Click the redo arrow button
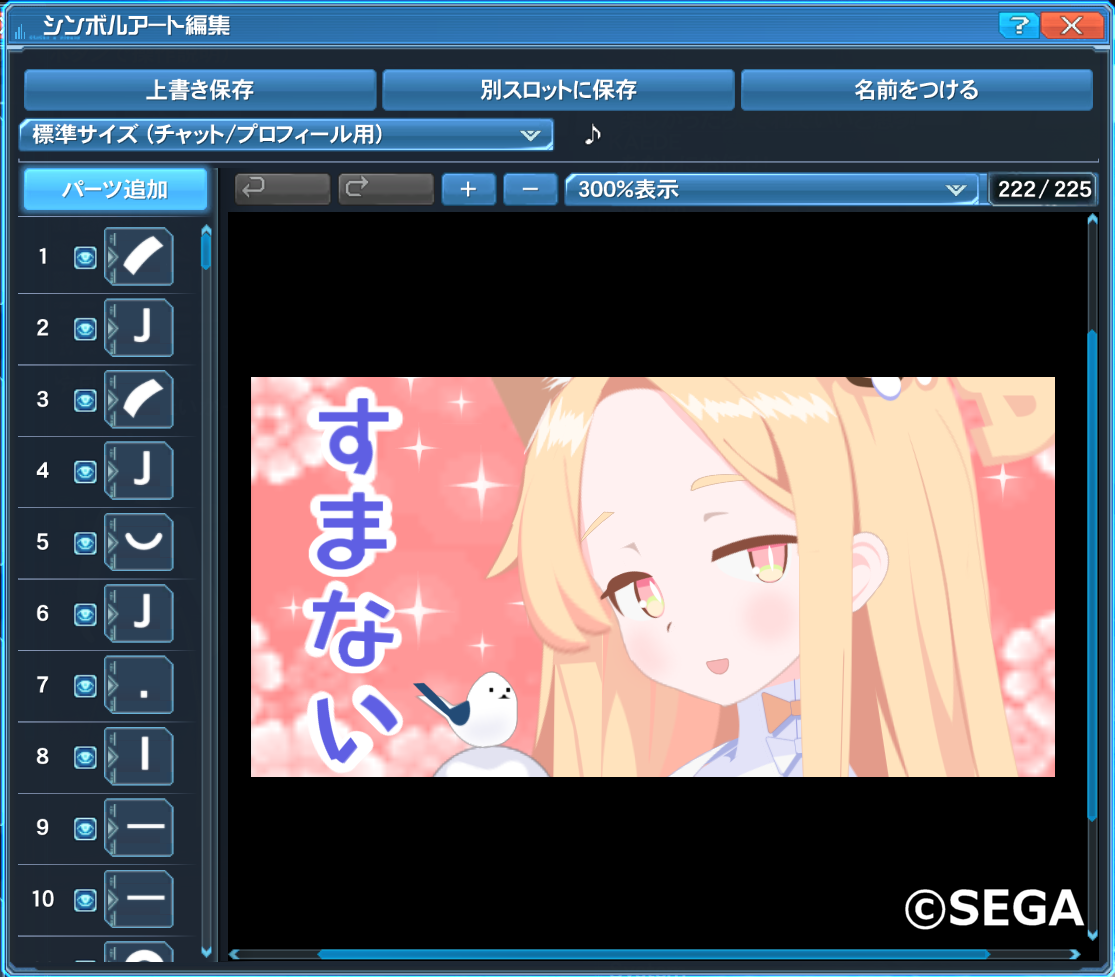The height and width of the screenshot is (977, 1115). (x=386, y=189)
